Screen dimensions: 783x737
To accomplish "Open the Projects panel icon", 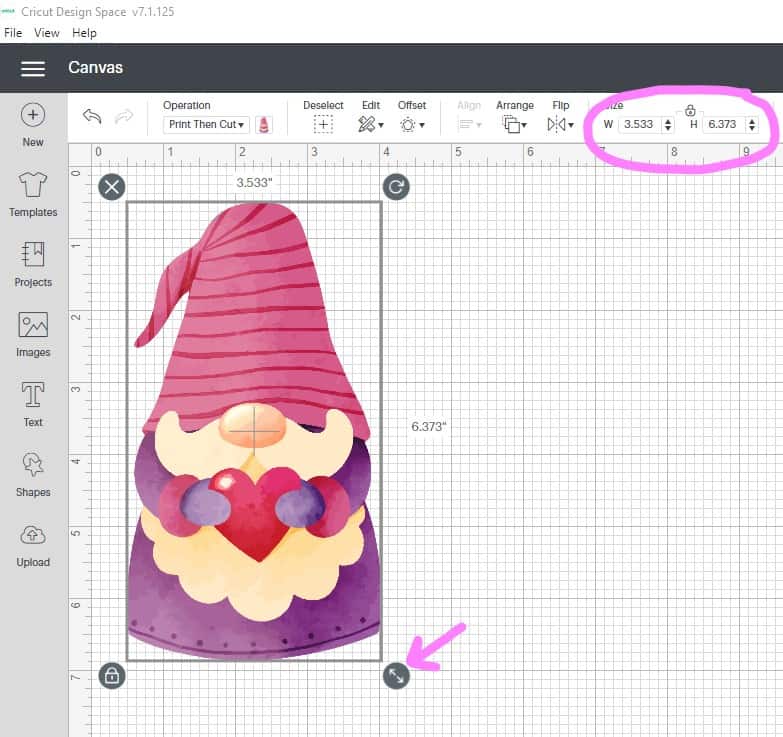I will point(33,254).
